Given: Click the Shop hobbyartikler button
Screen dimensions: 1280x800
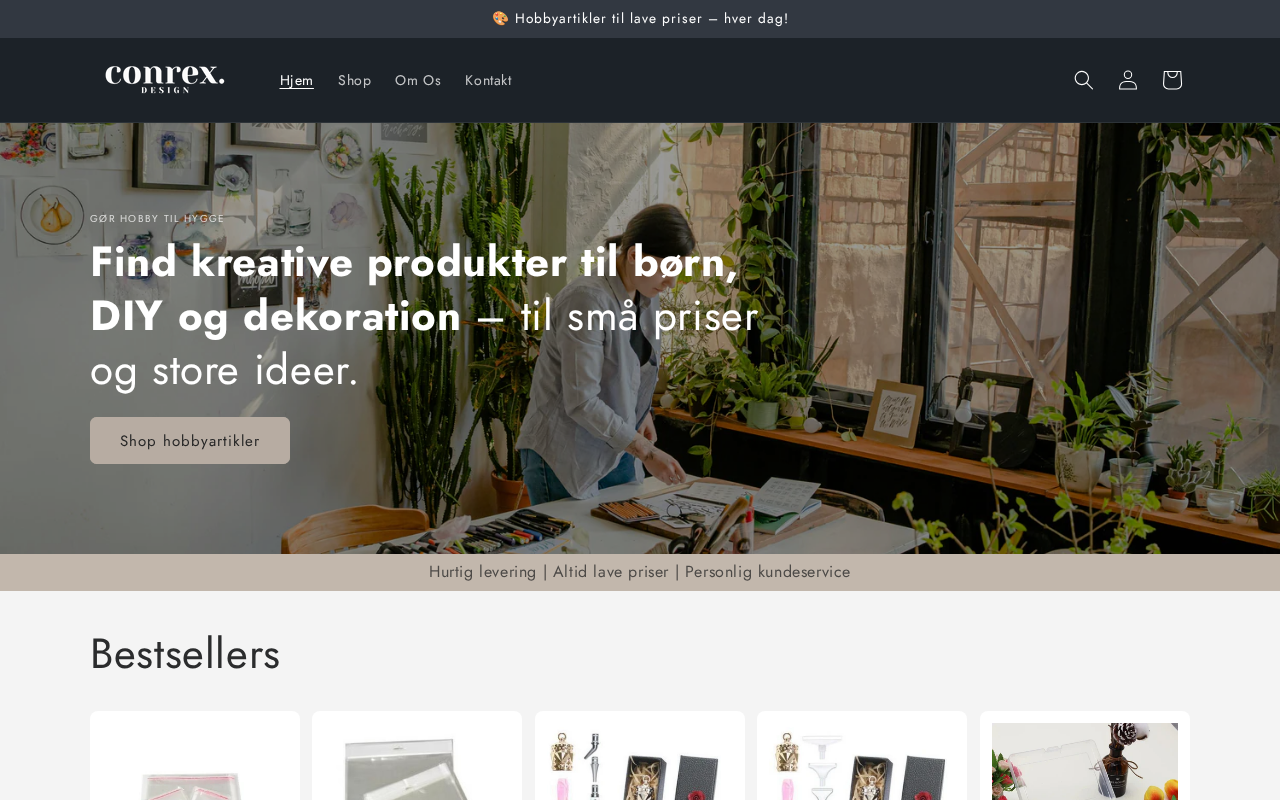Looking at the screenshot, I should click(190, 440).
